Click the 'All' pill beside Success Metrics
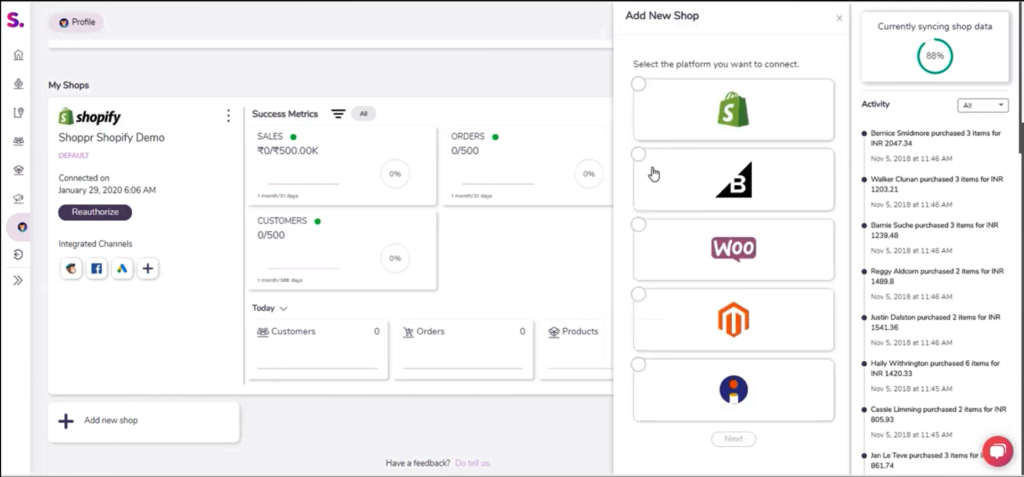The height and width of the screenshot is (477, 1024). (363, 114)
